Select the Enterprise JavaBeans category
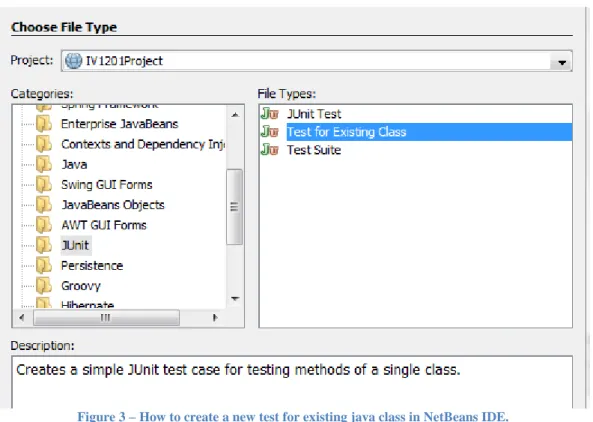593x422 pixels. click(x=120, y=124)
